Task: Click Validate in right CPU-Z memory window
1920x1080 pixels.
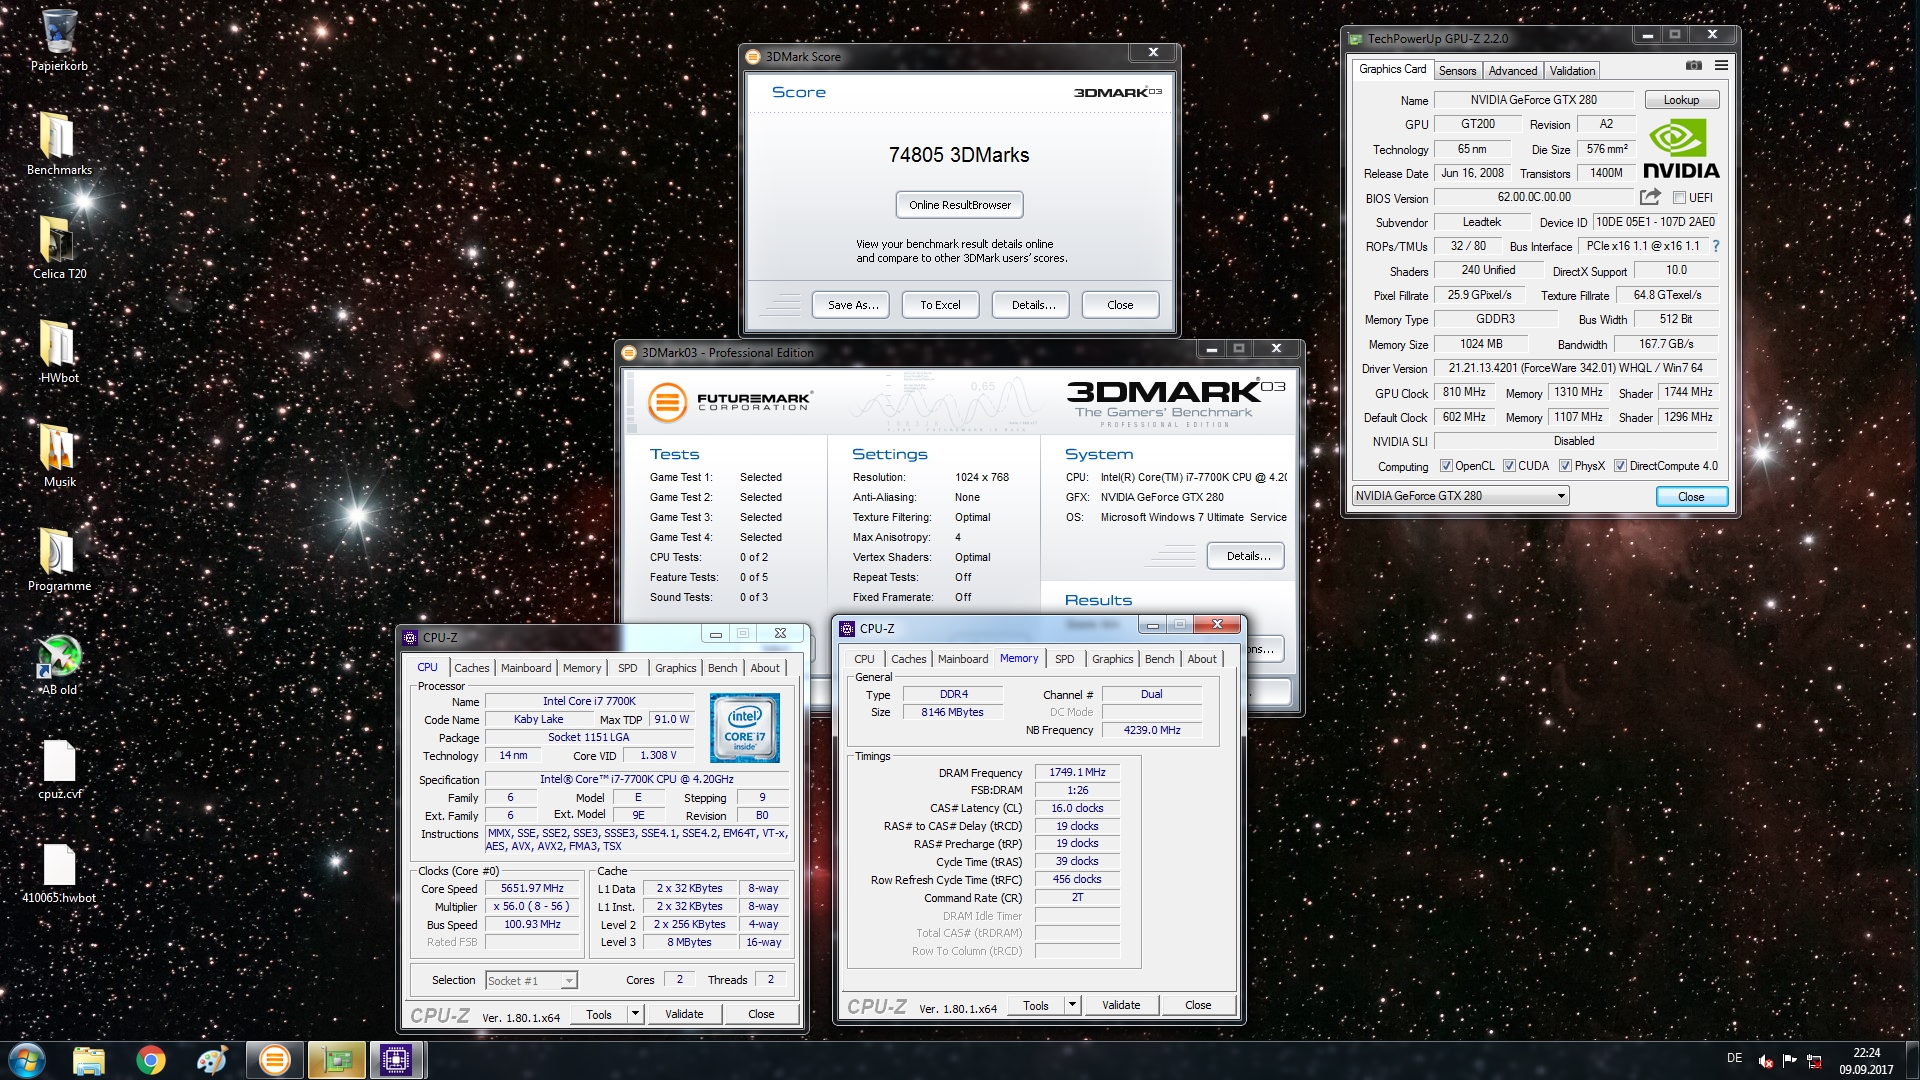Action: (x=1120, y=1005)
